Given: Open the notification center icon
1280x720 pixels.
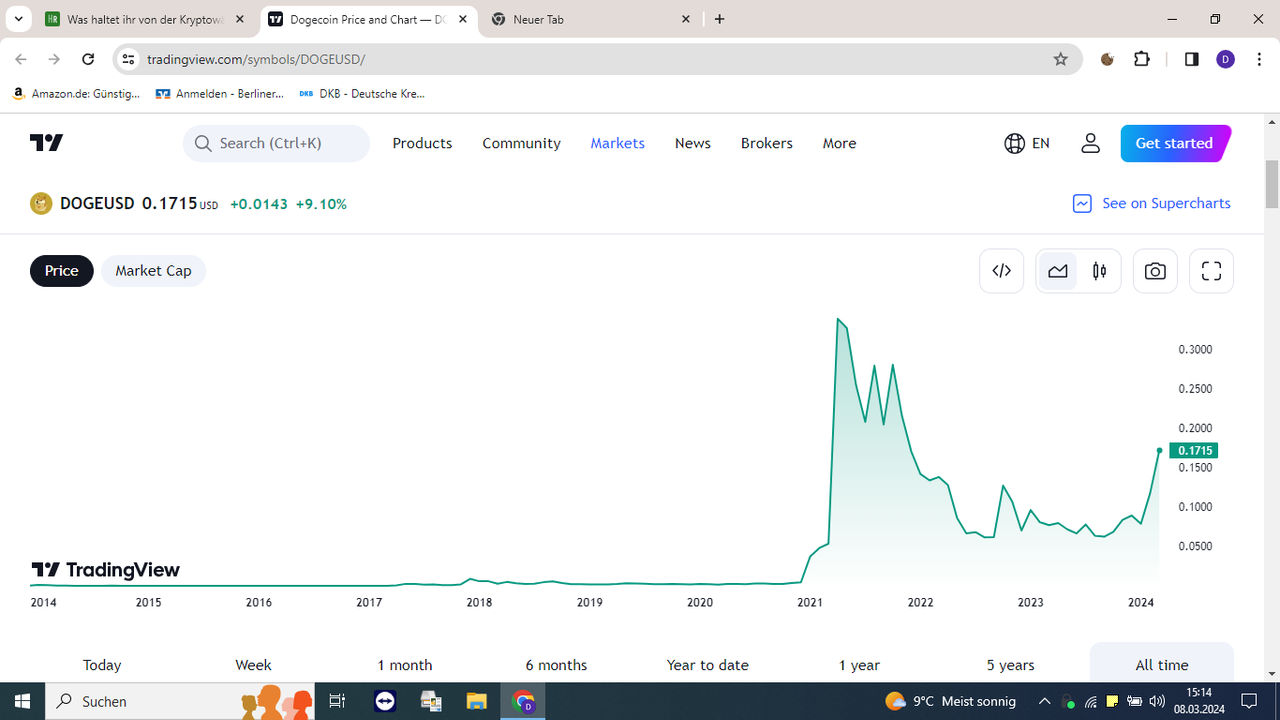Looking at the screenshot, I should 1249,701.
